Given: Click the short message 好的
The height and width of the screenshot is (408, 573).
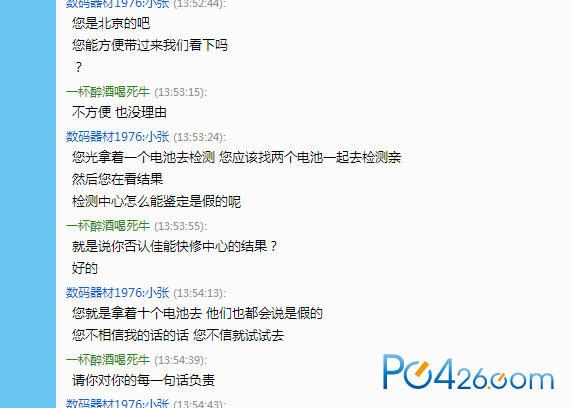Looking at the screenshot, I should click(85, 268).
